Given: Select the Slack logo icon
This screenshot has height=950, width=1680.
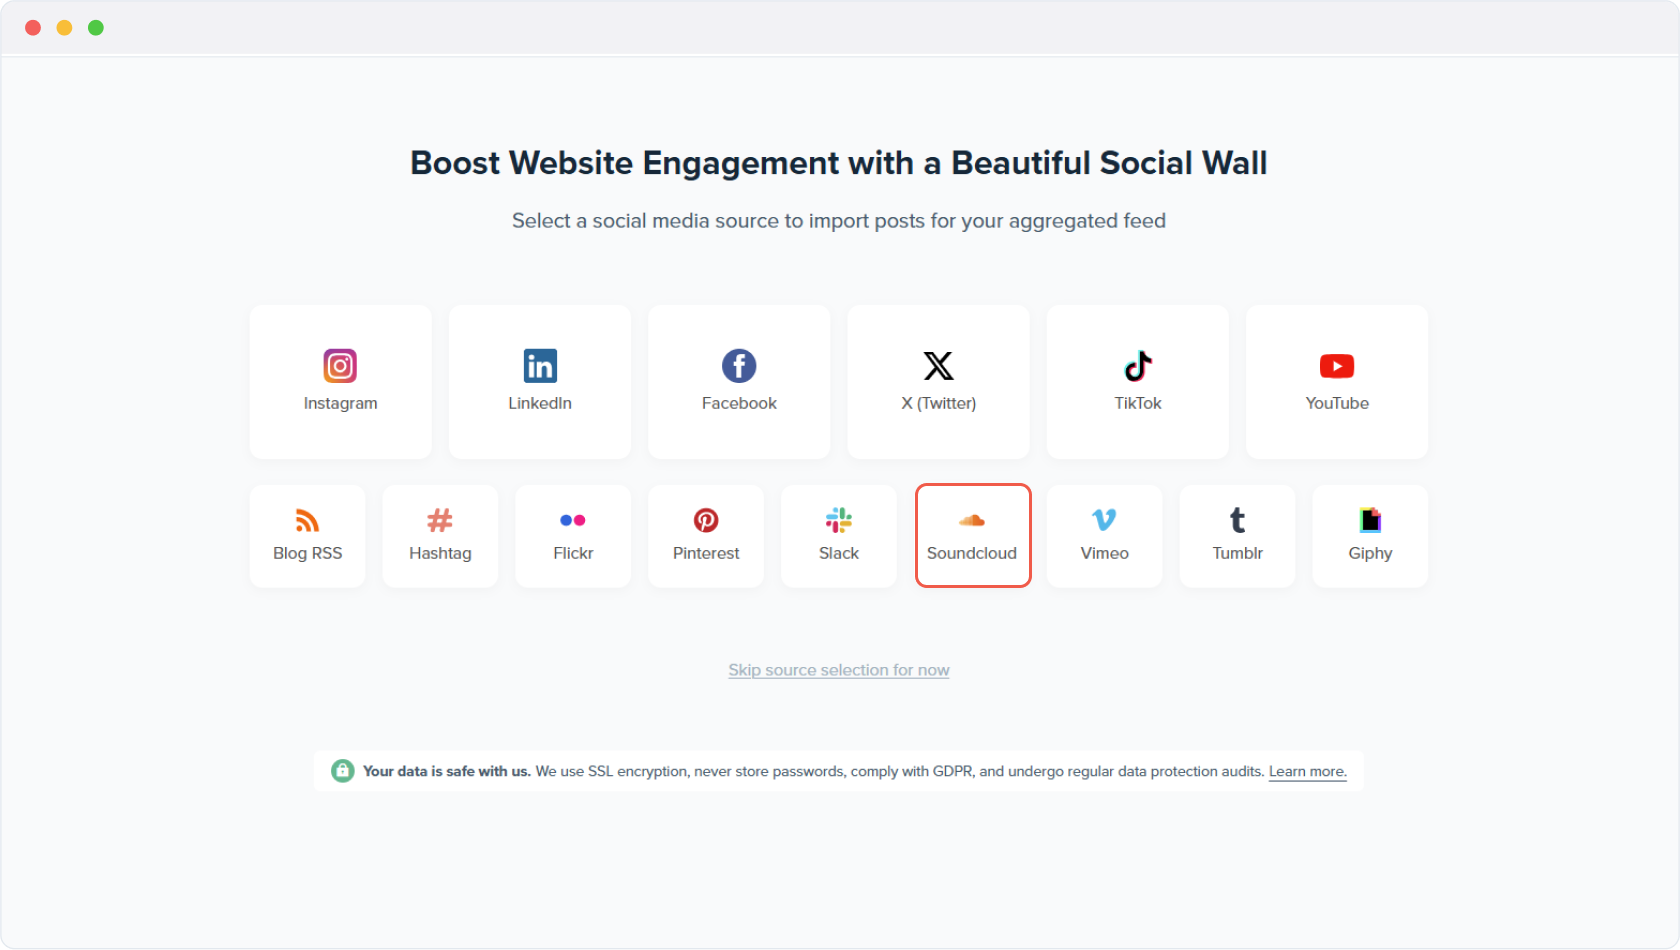Looking at the screenshot, I should click(x=839, y=520).
